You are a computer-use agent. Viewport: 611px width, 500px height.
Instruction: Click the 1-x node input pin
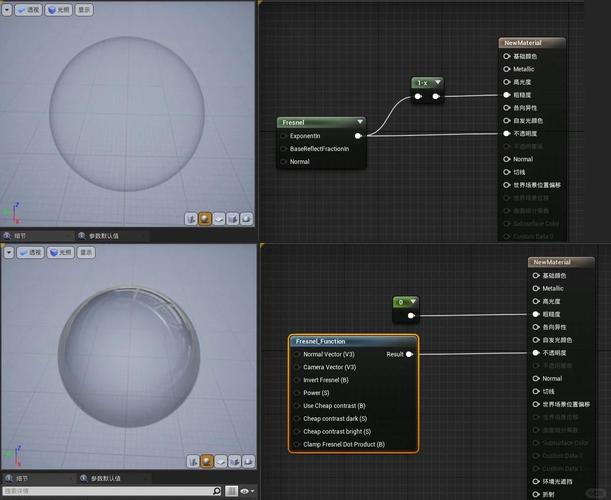tap(418, 96)
